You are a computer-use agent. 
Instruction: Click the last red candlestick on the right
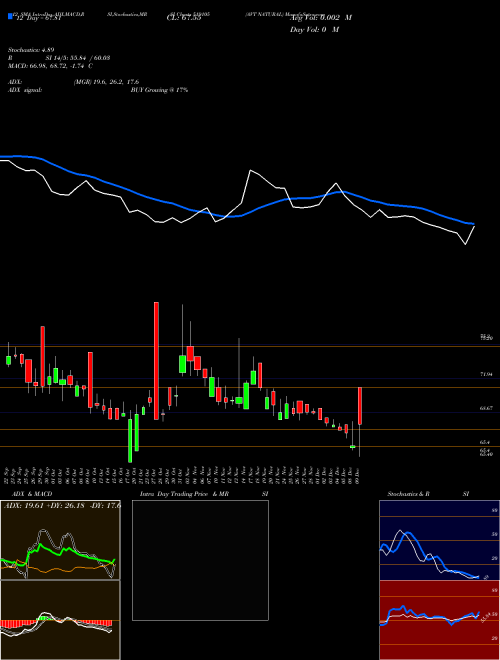360,406
